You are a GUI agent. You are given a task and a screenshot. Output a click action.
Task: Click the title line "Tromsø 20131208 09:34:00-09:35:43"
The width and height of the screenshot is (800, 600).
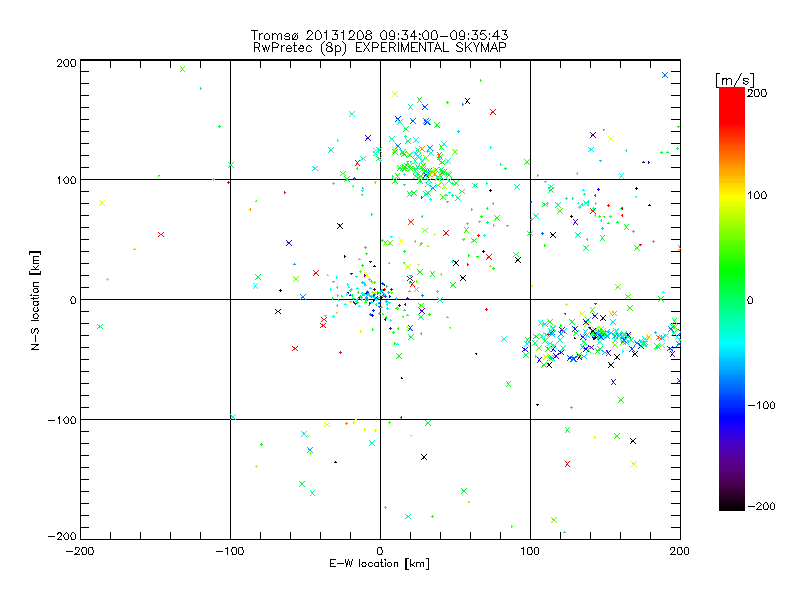379,35
